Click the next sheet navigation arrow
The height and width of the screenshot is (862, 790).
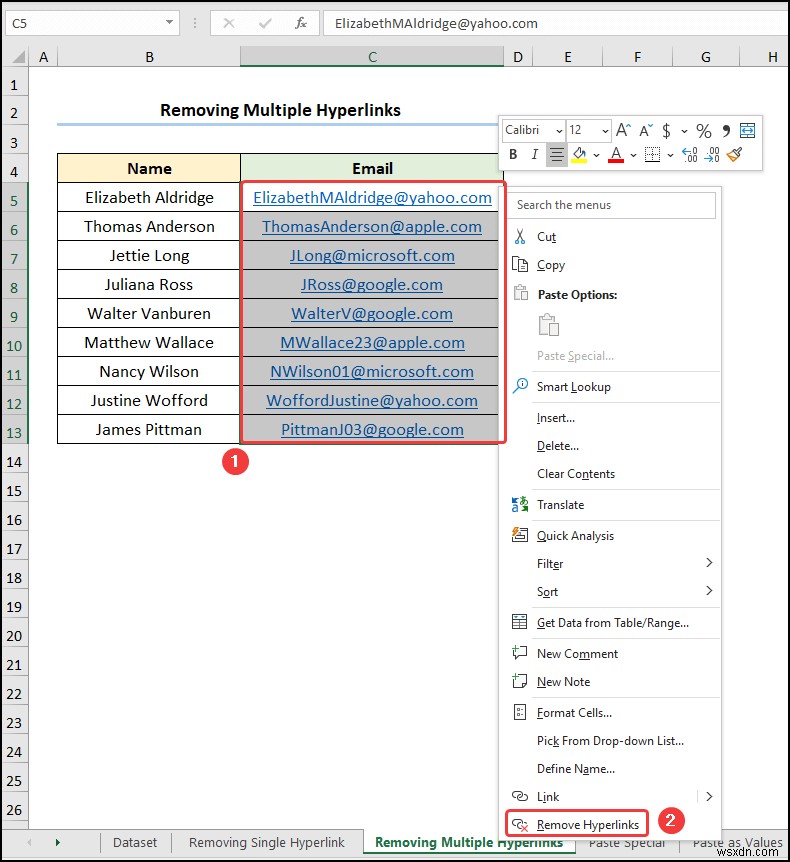click(x=57, y=842)
